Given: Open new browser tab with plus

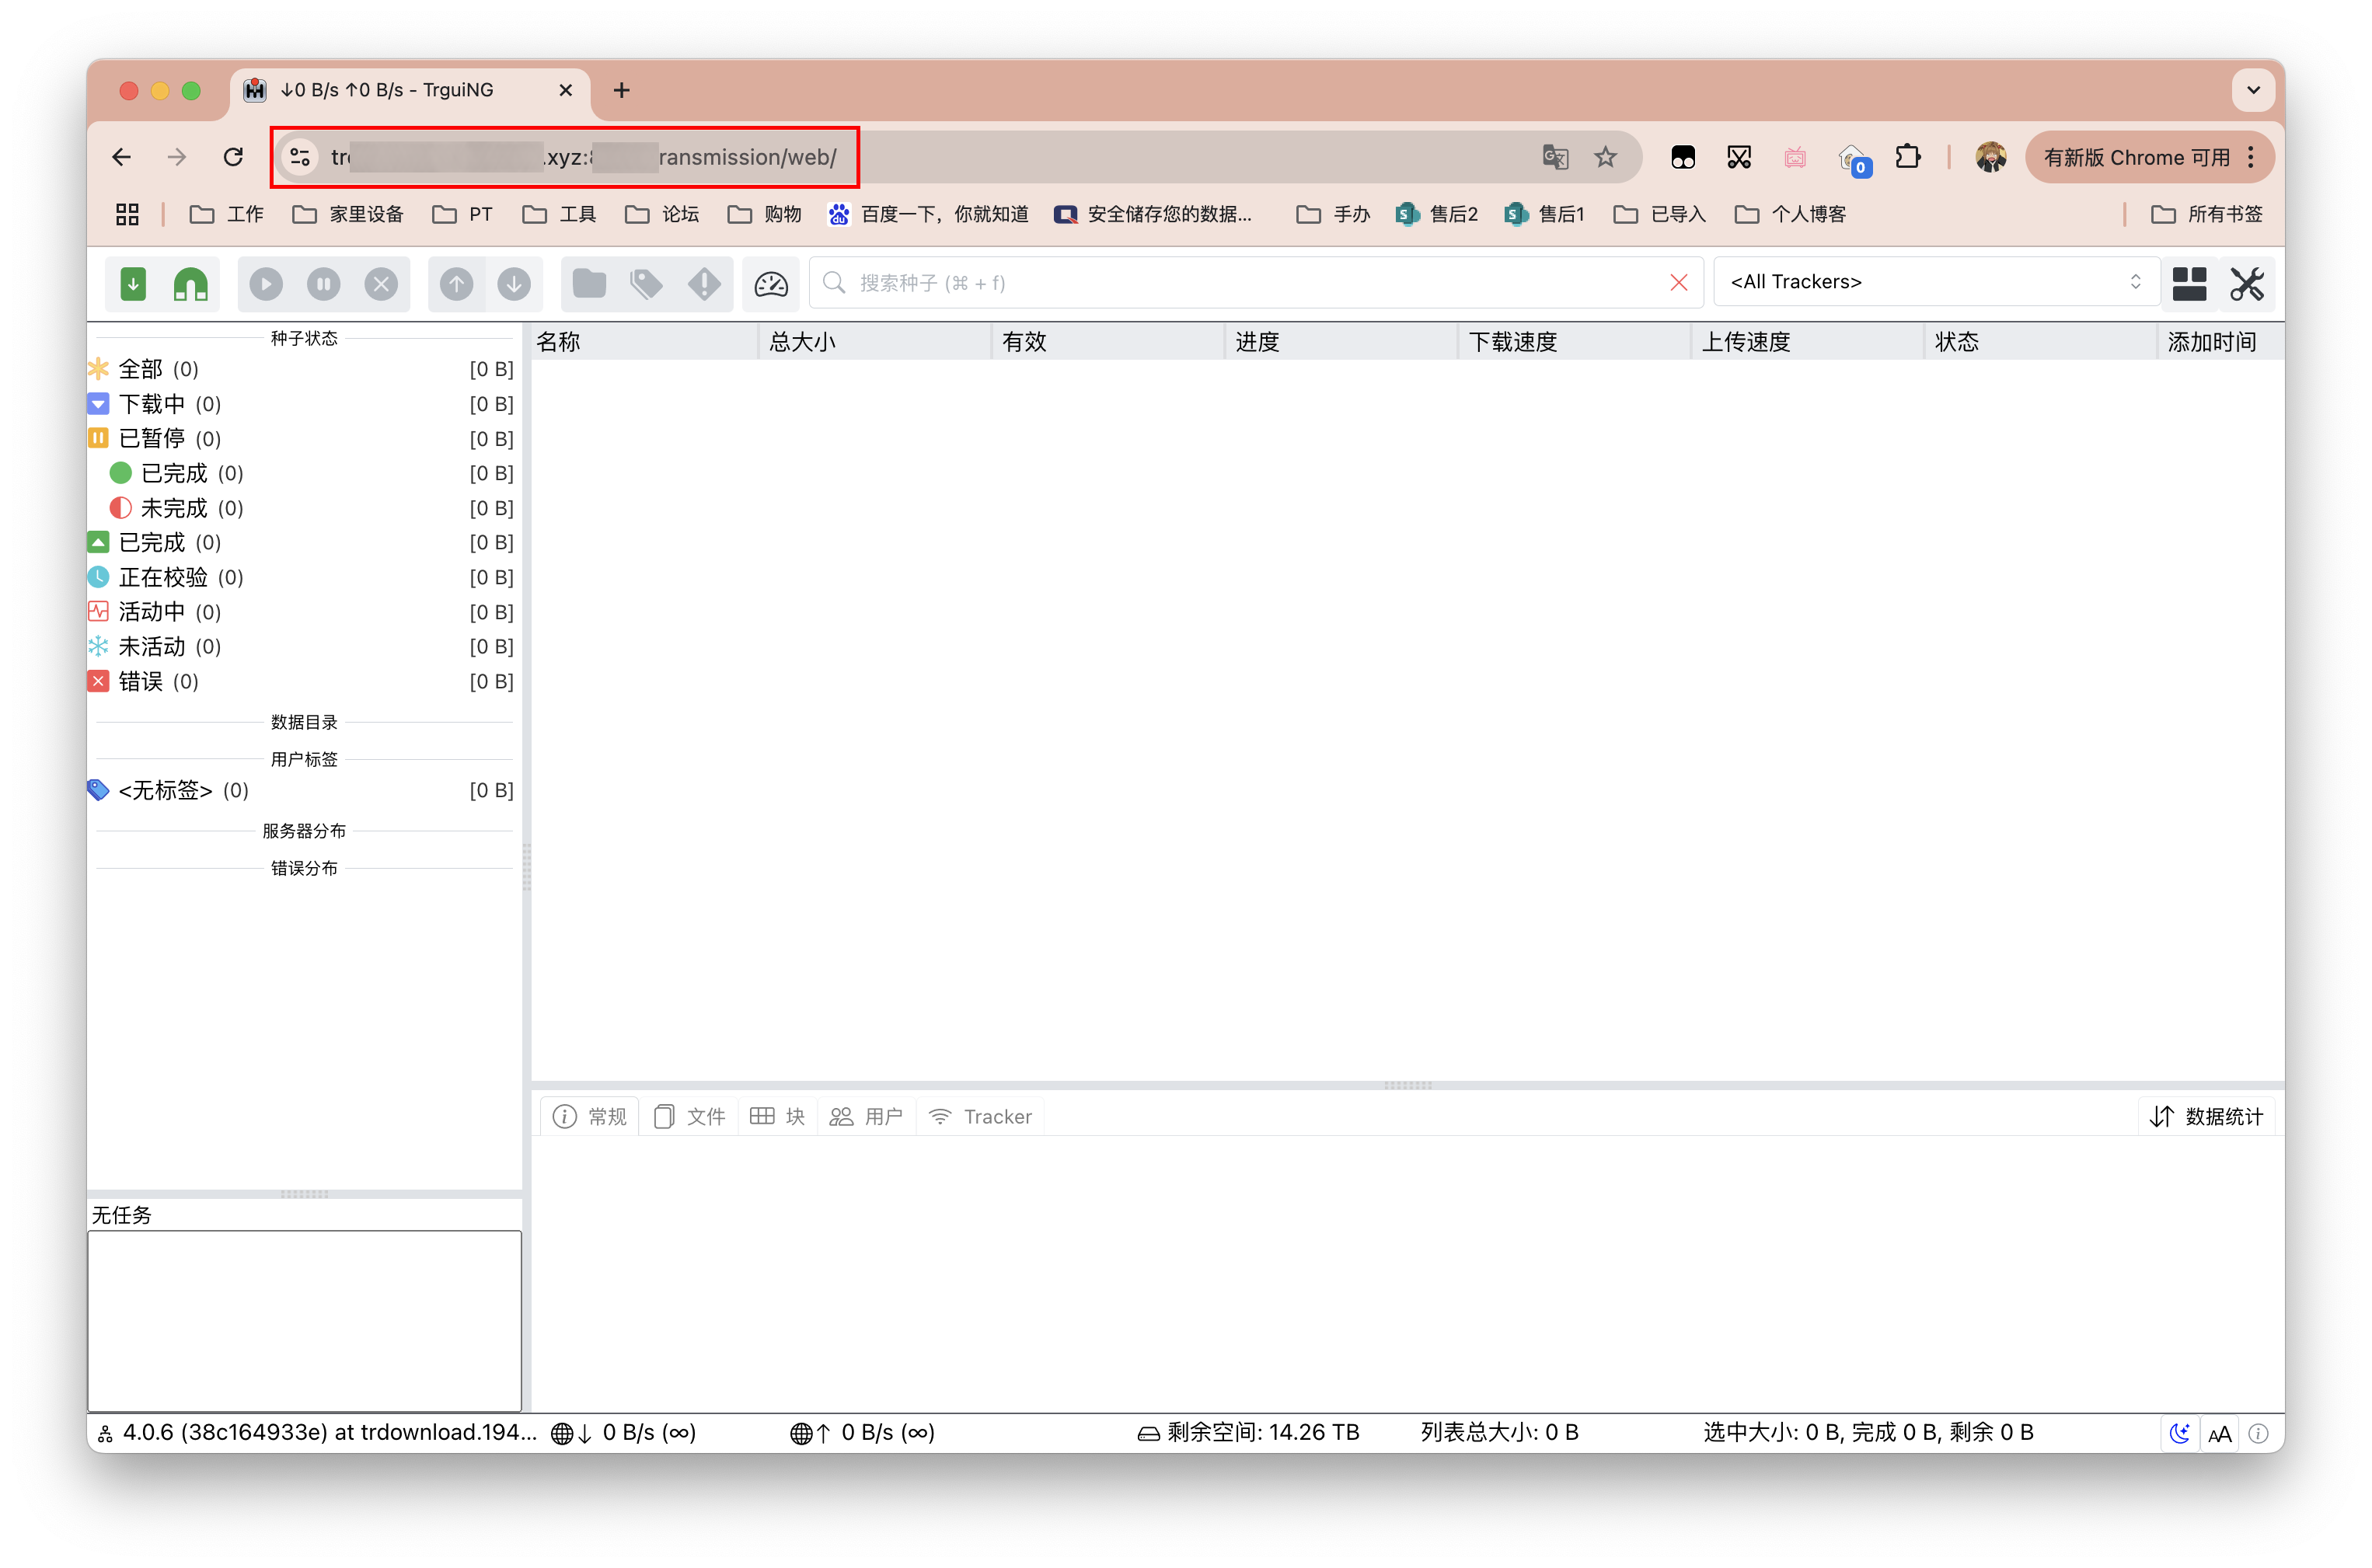Looking at the screenshot, I should click(622, 90).
